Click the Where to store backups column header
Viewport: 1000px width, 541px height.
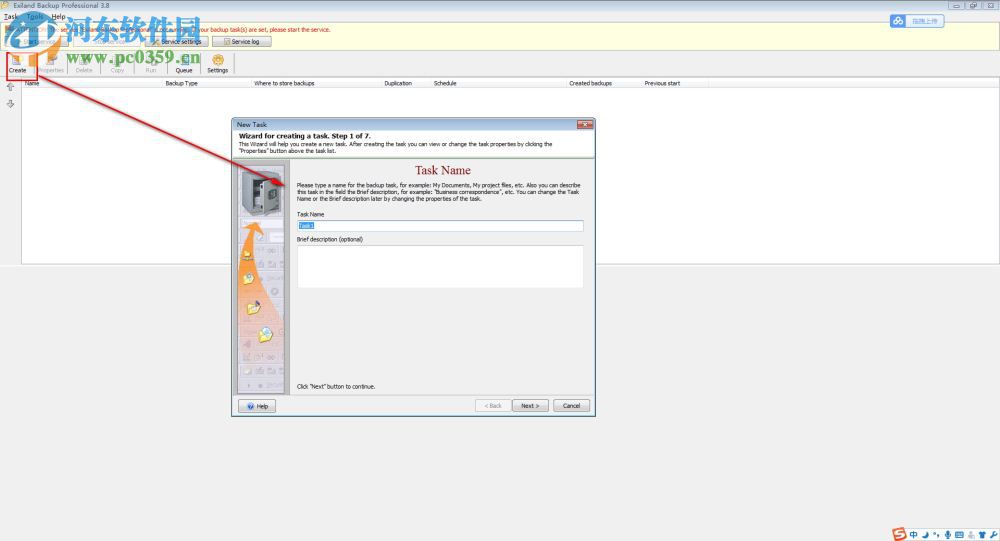284,83
